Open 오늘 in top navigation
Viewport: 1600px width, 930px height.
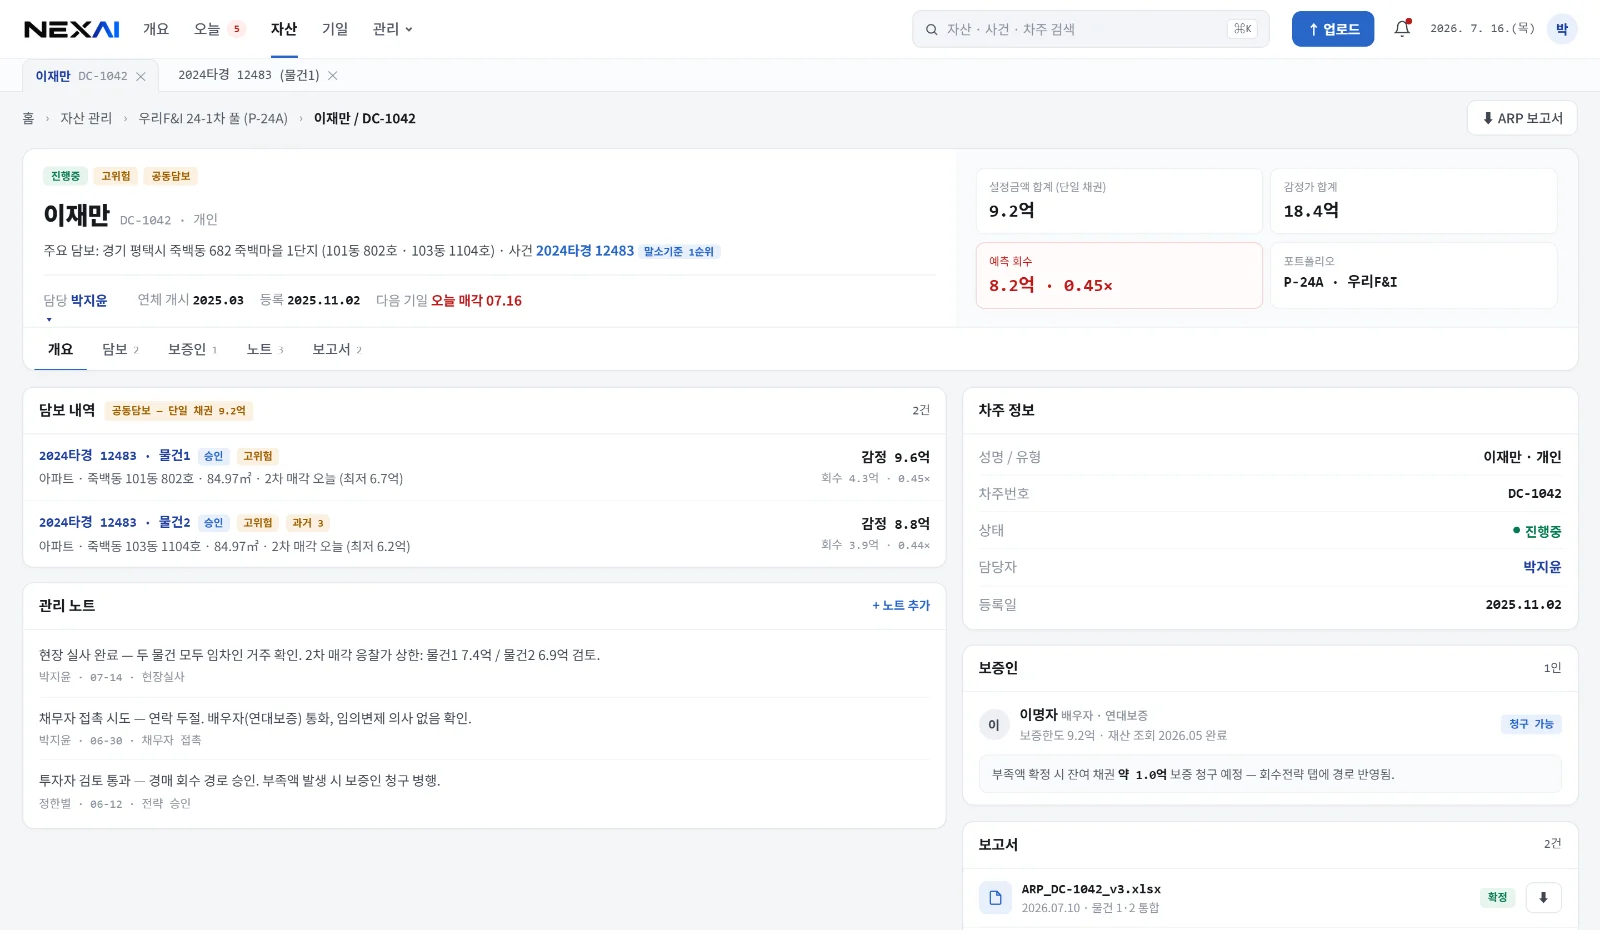(x=219, y=29)
